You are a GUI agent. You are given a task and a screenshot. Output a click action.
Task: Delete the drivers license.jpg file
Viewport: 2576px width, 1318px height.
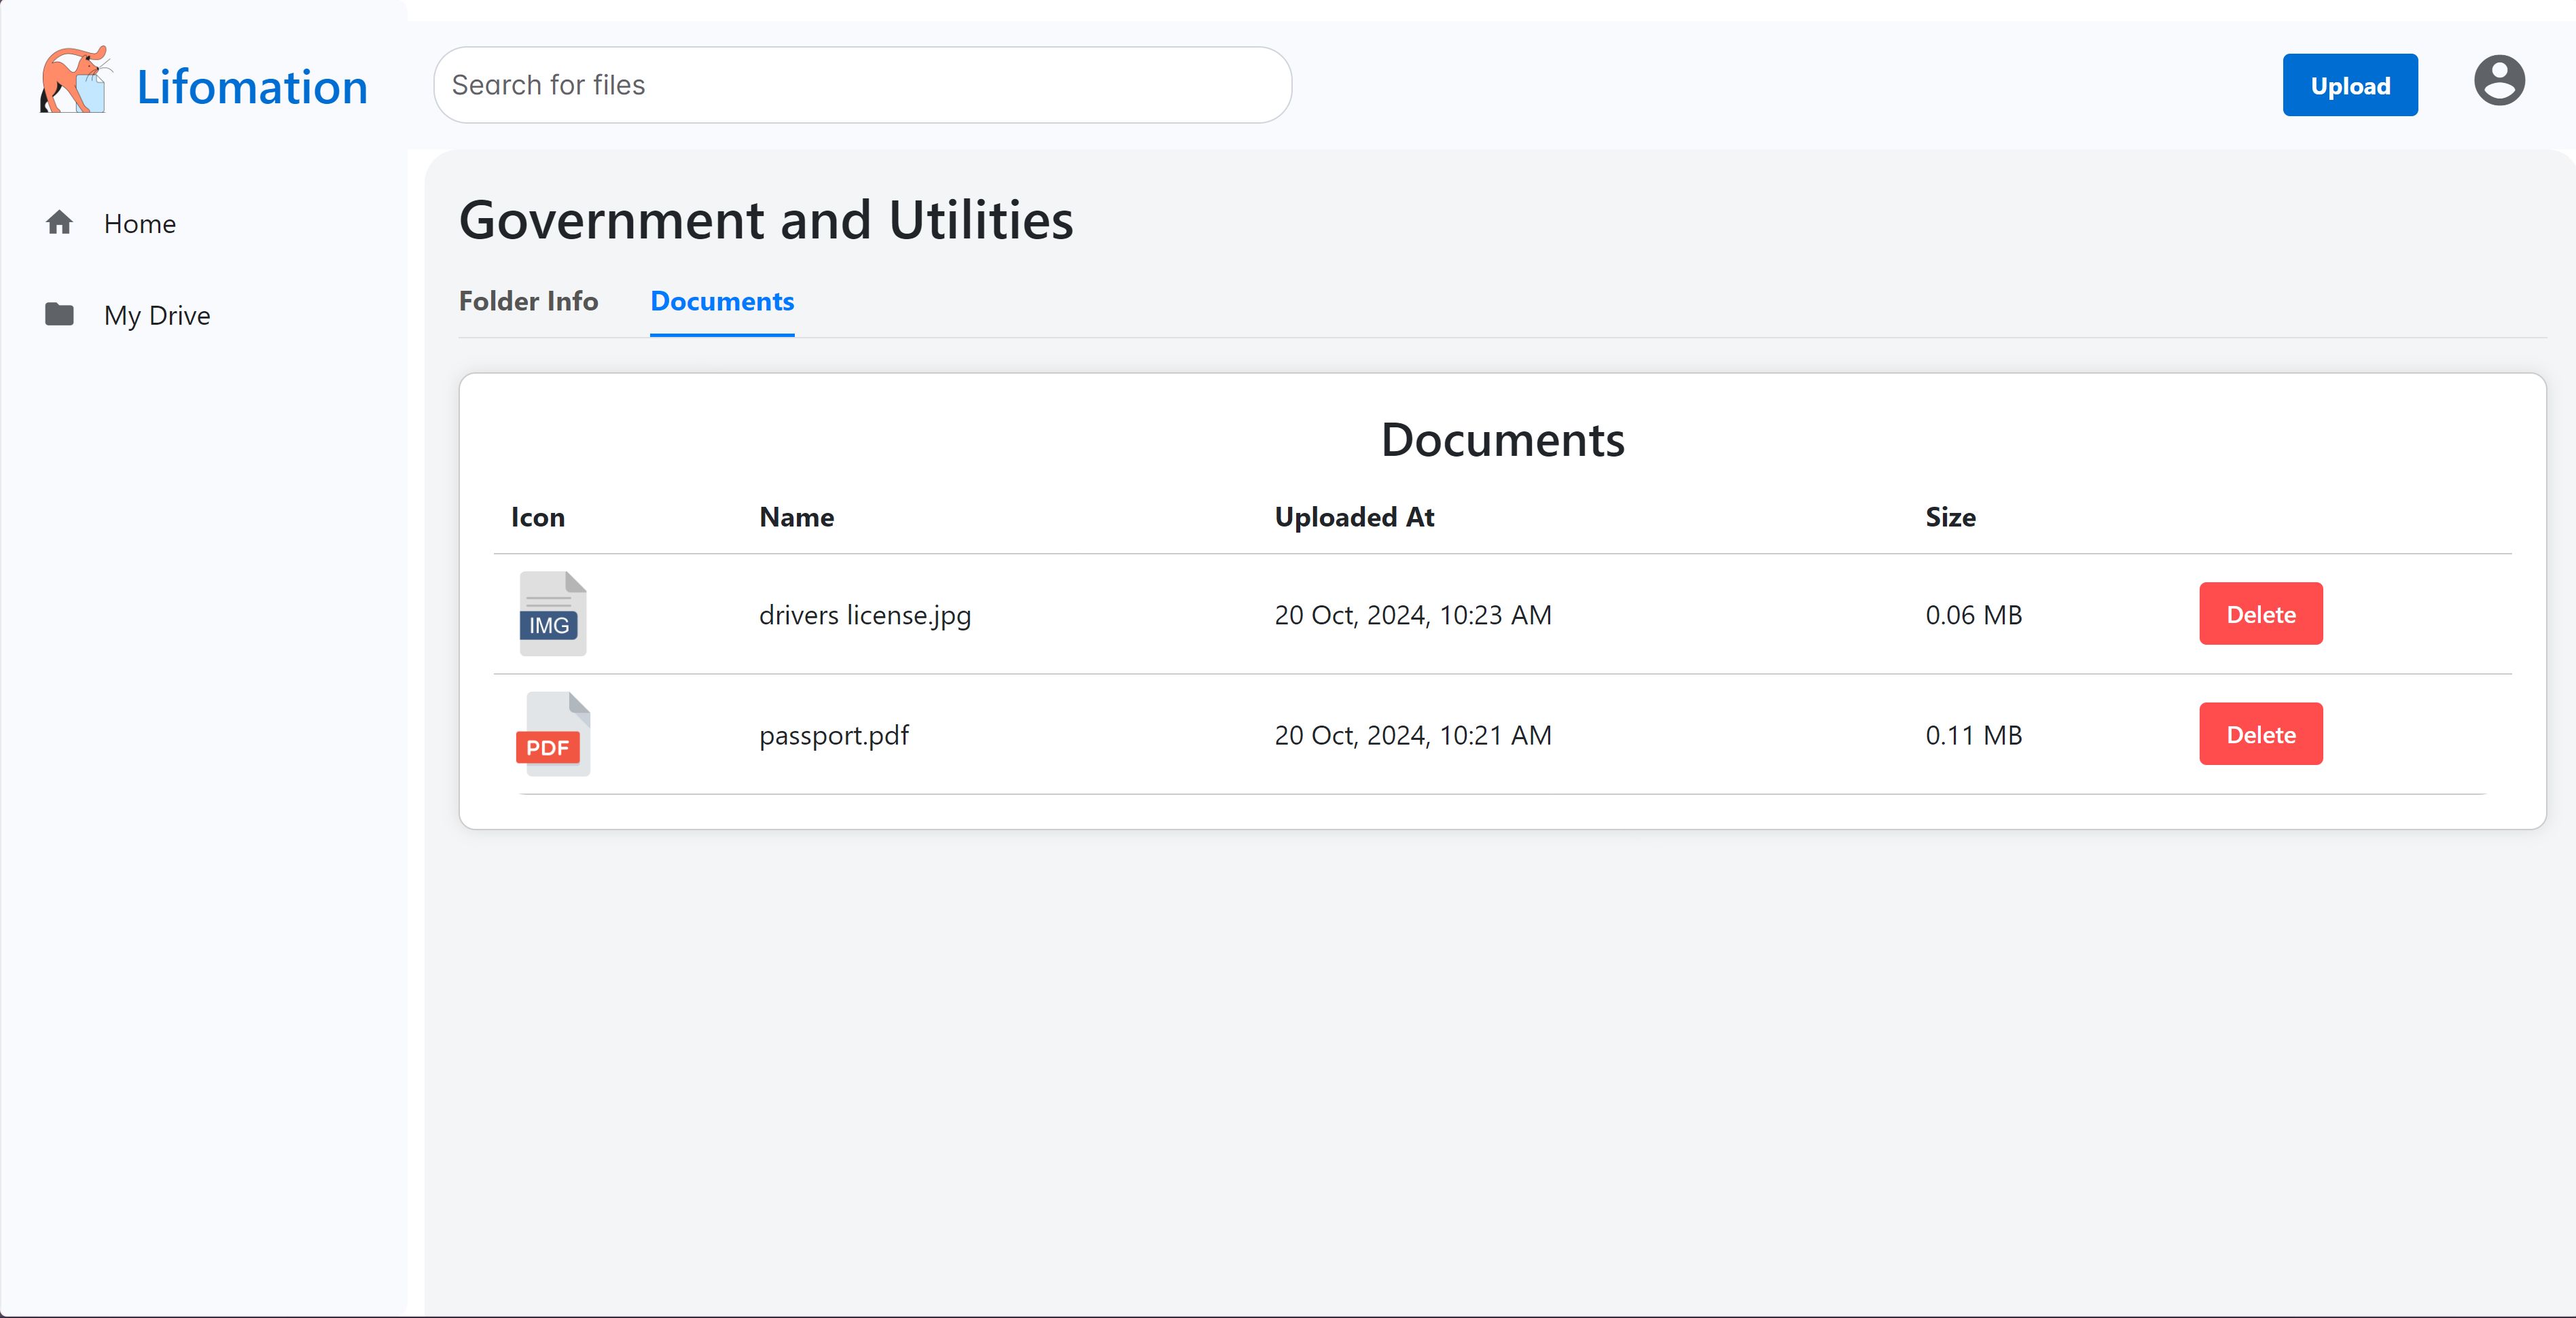pos(2260,614)
